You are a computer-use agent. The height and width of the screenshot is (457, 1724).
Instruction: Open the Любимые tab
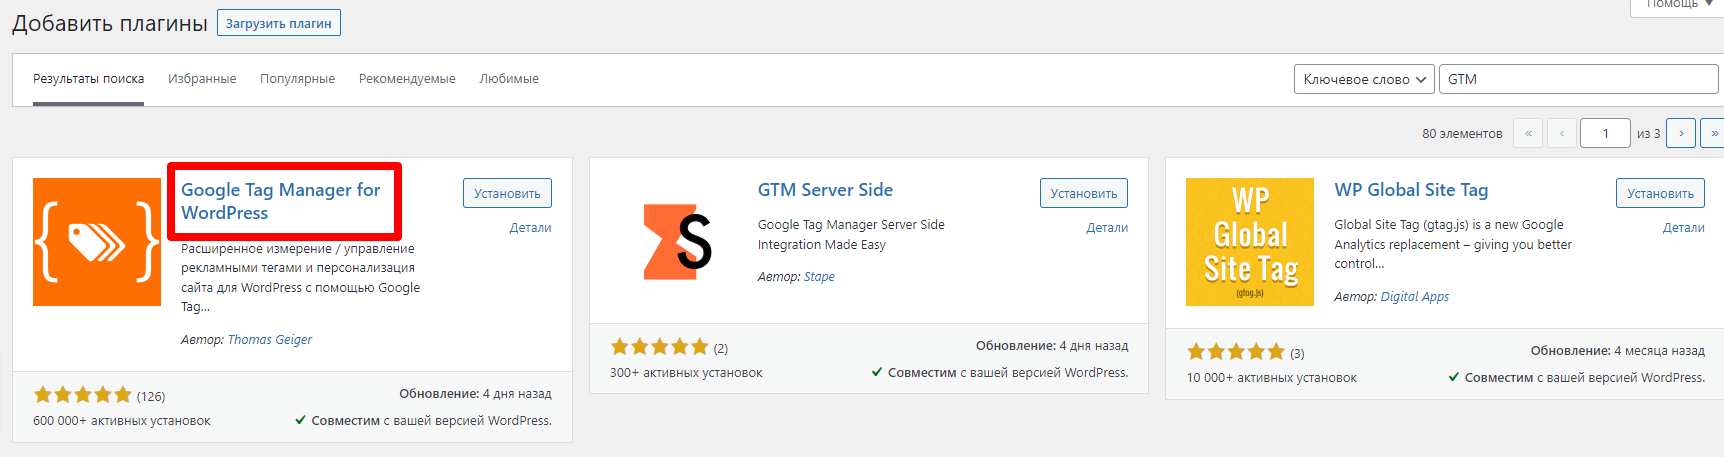pyautogui.click(x=509, y=79)
